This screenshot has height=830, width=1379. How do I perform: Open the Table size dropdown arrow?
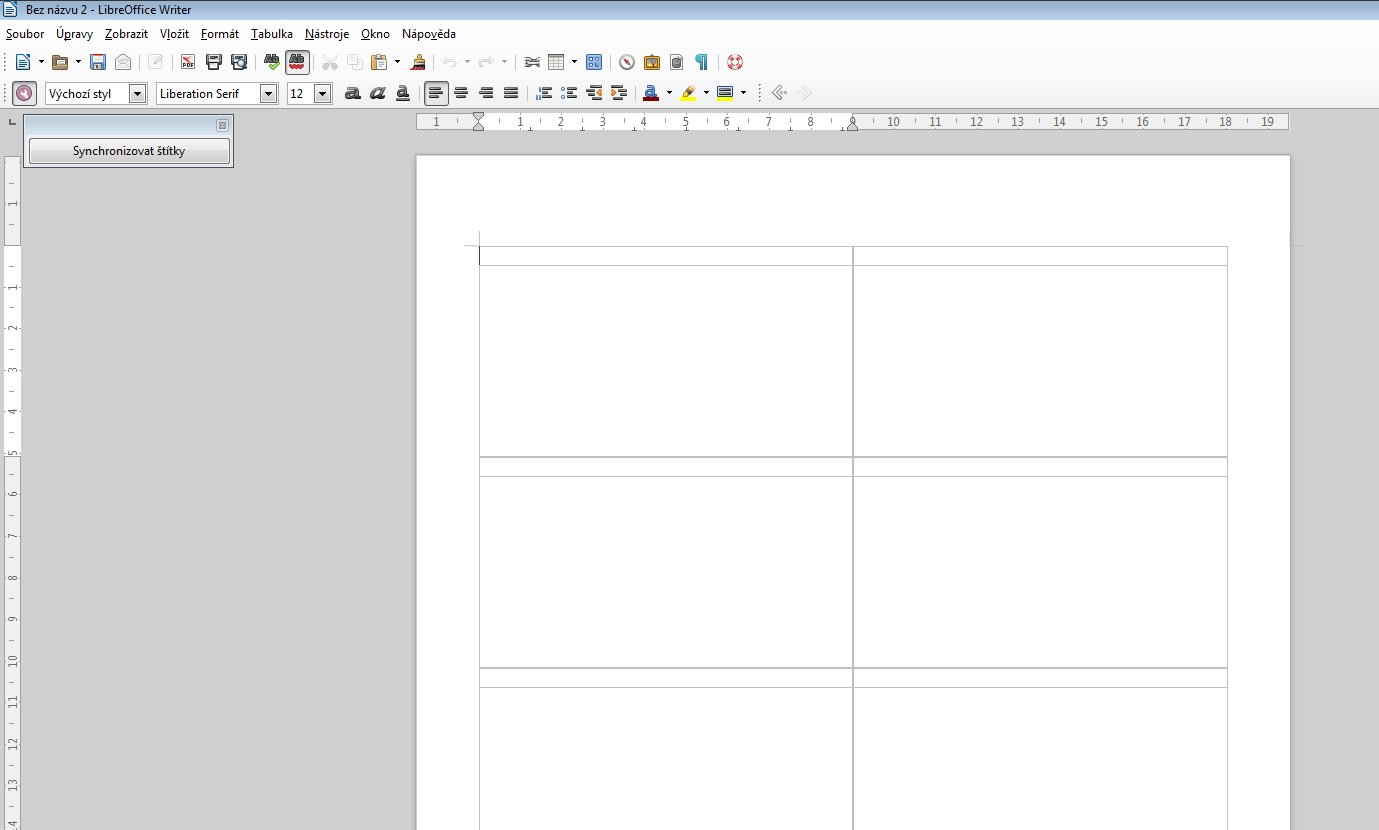[574, 62]
